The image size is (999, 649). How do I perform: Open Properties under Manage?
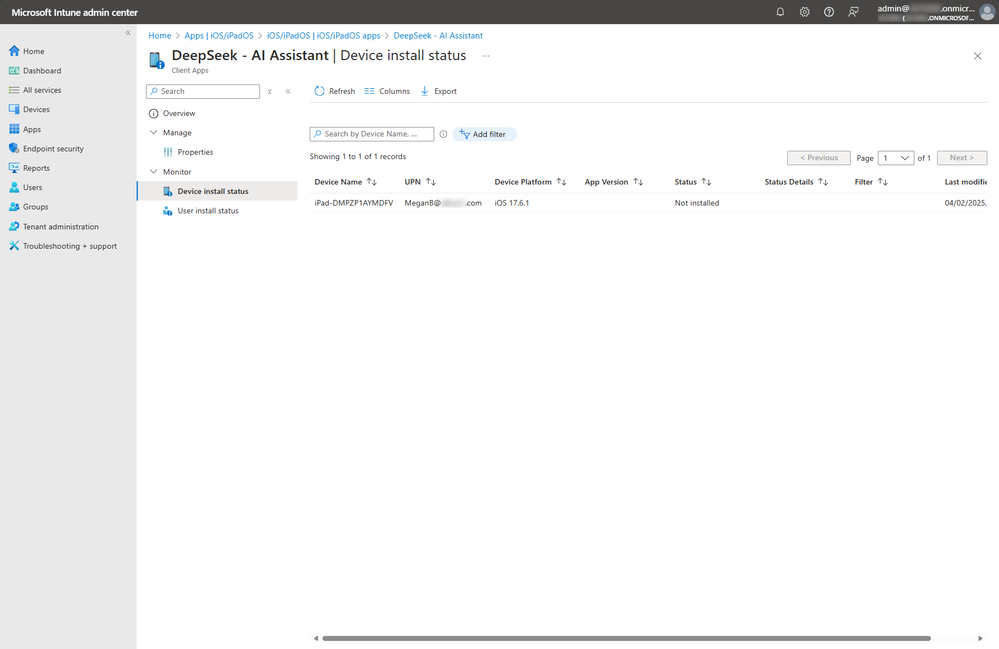[195, 152]
